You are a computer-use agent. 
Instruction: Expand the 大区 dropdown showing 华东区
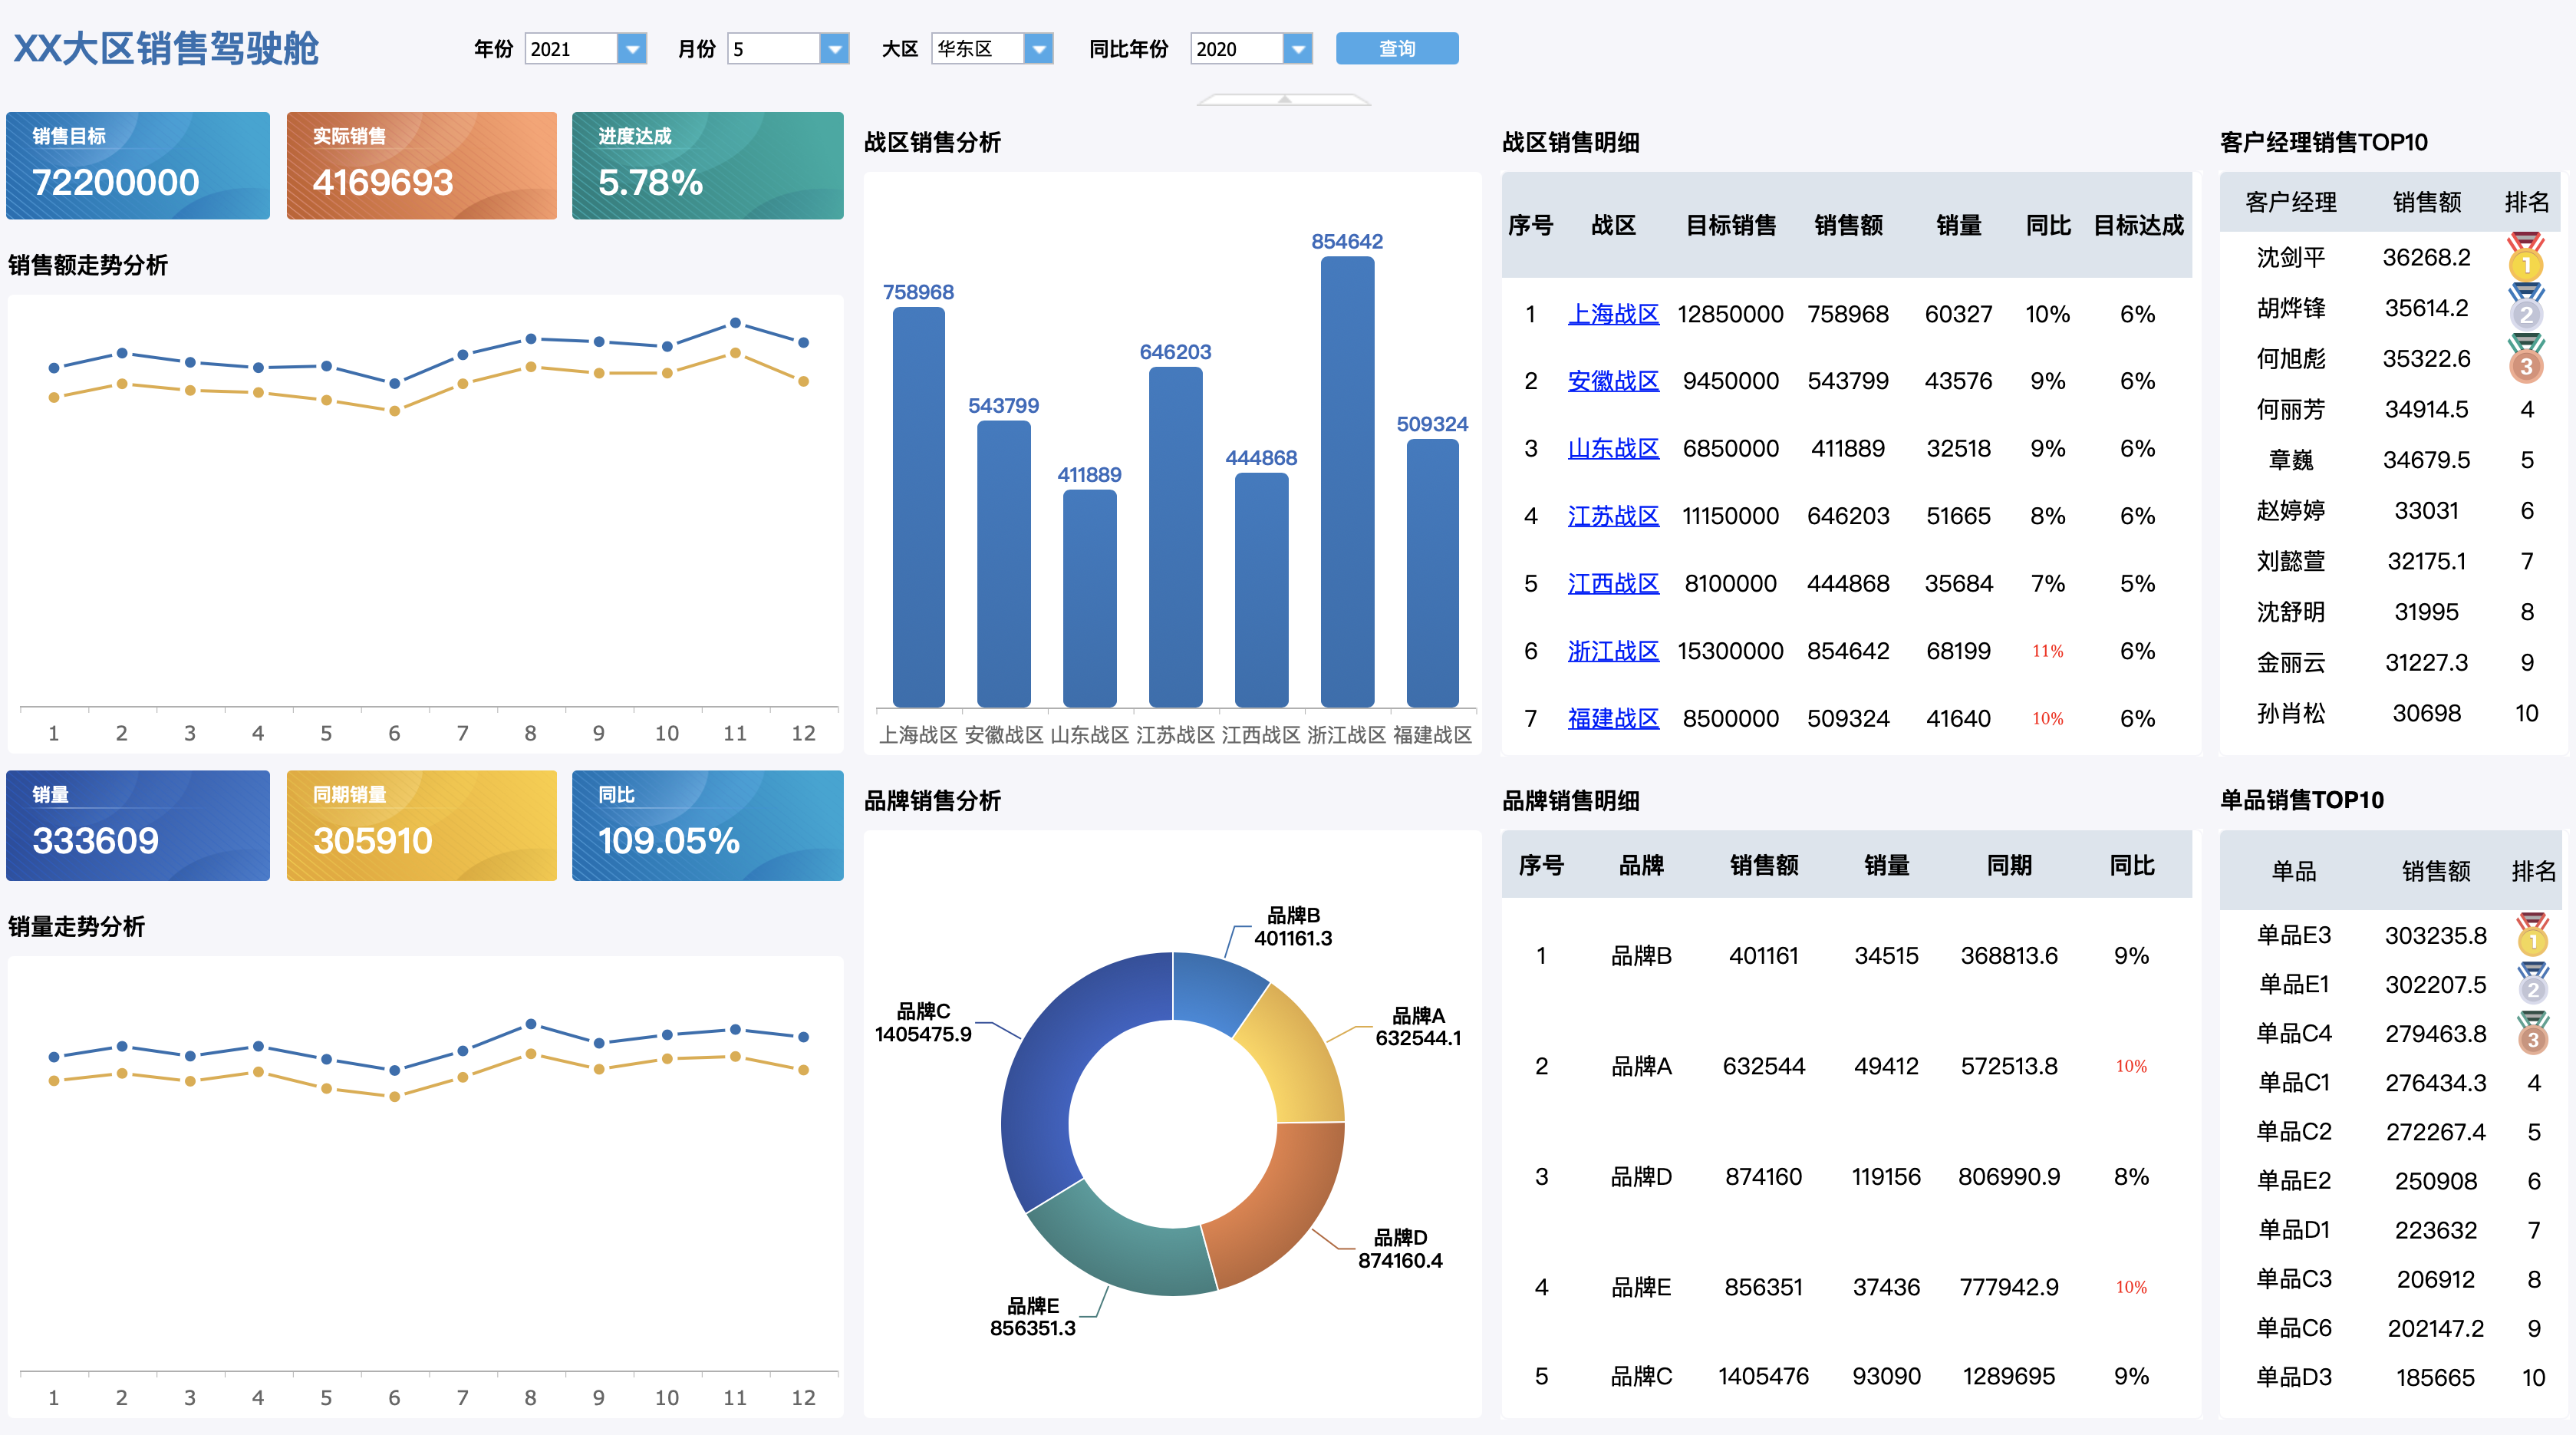click(1039, 49)
